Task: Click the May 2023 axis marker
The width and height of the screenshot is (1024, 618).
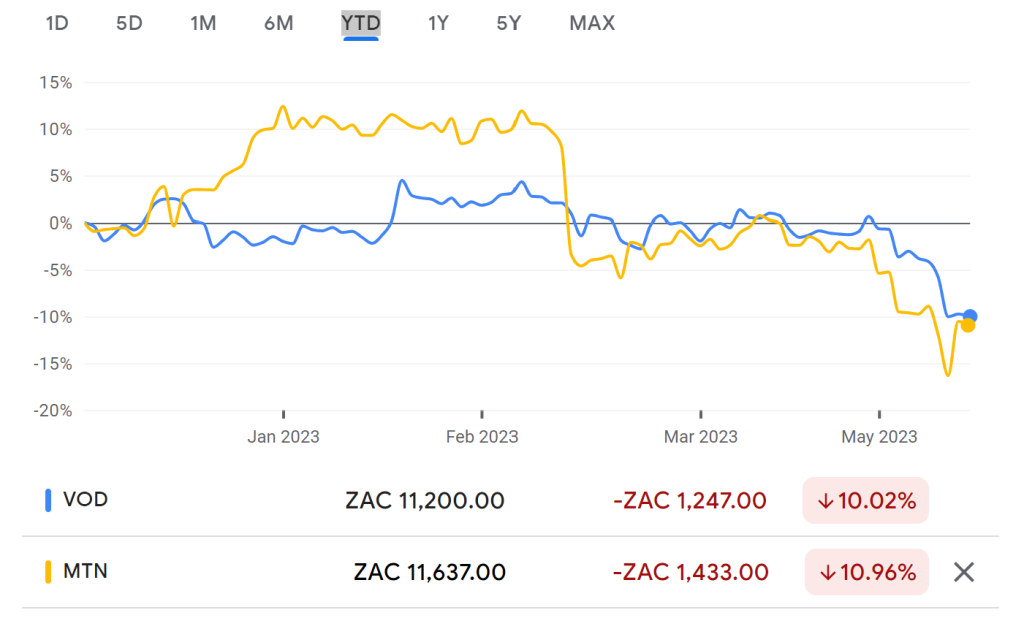Action: click(879, 436)
